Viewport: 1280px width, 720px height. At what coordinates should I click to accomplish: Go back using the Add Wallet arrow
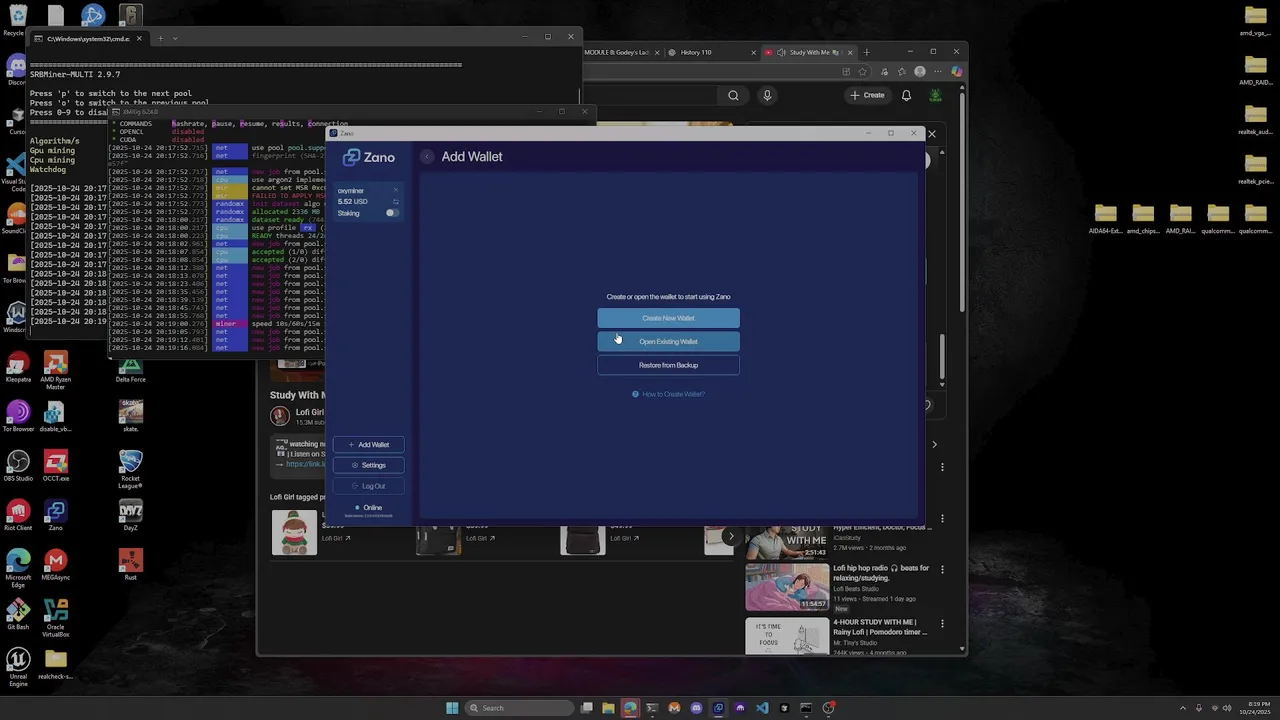pyautogui.click(x=427, y=156)
